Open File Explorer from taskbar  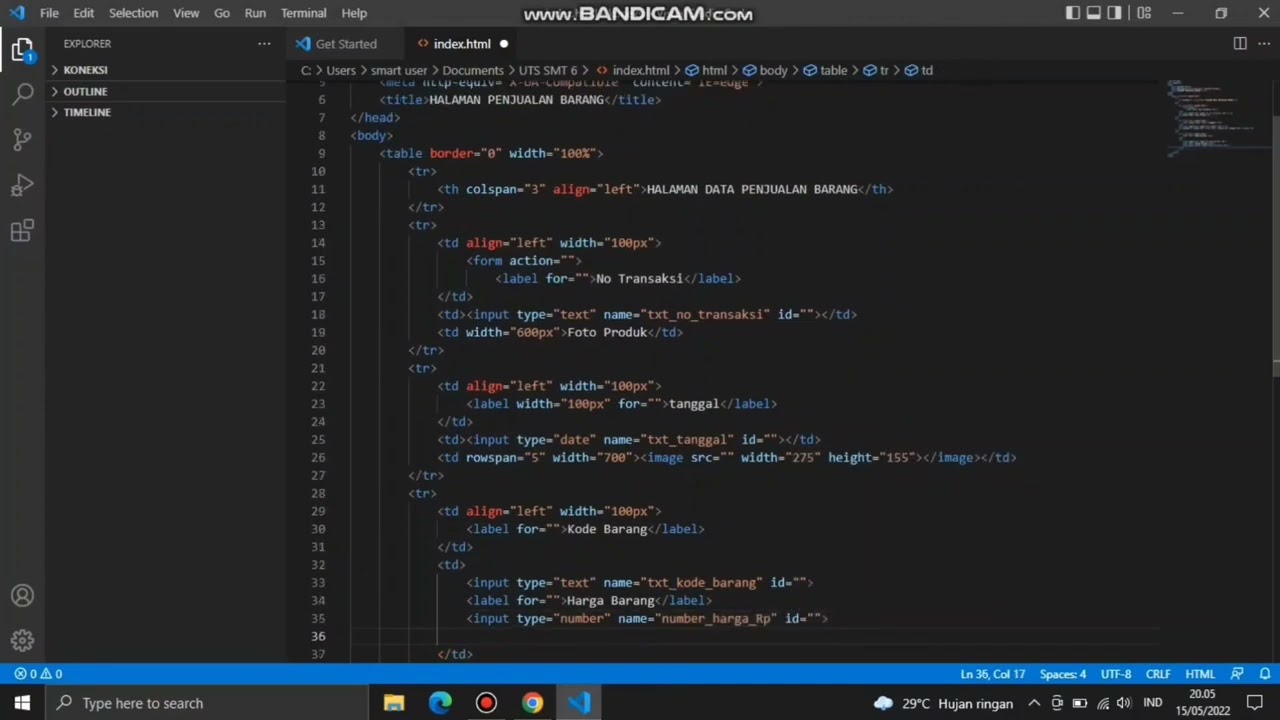(394, 703)
